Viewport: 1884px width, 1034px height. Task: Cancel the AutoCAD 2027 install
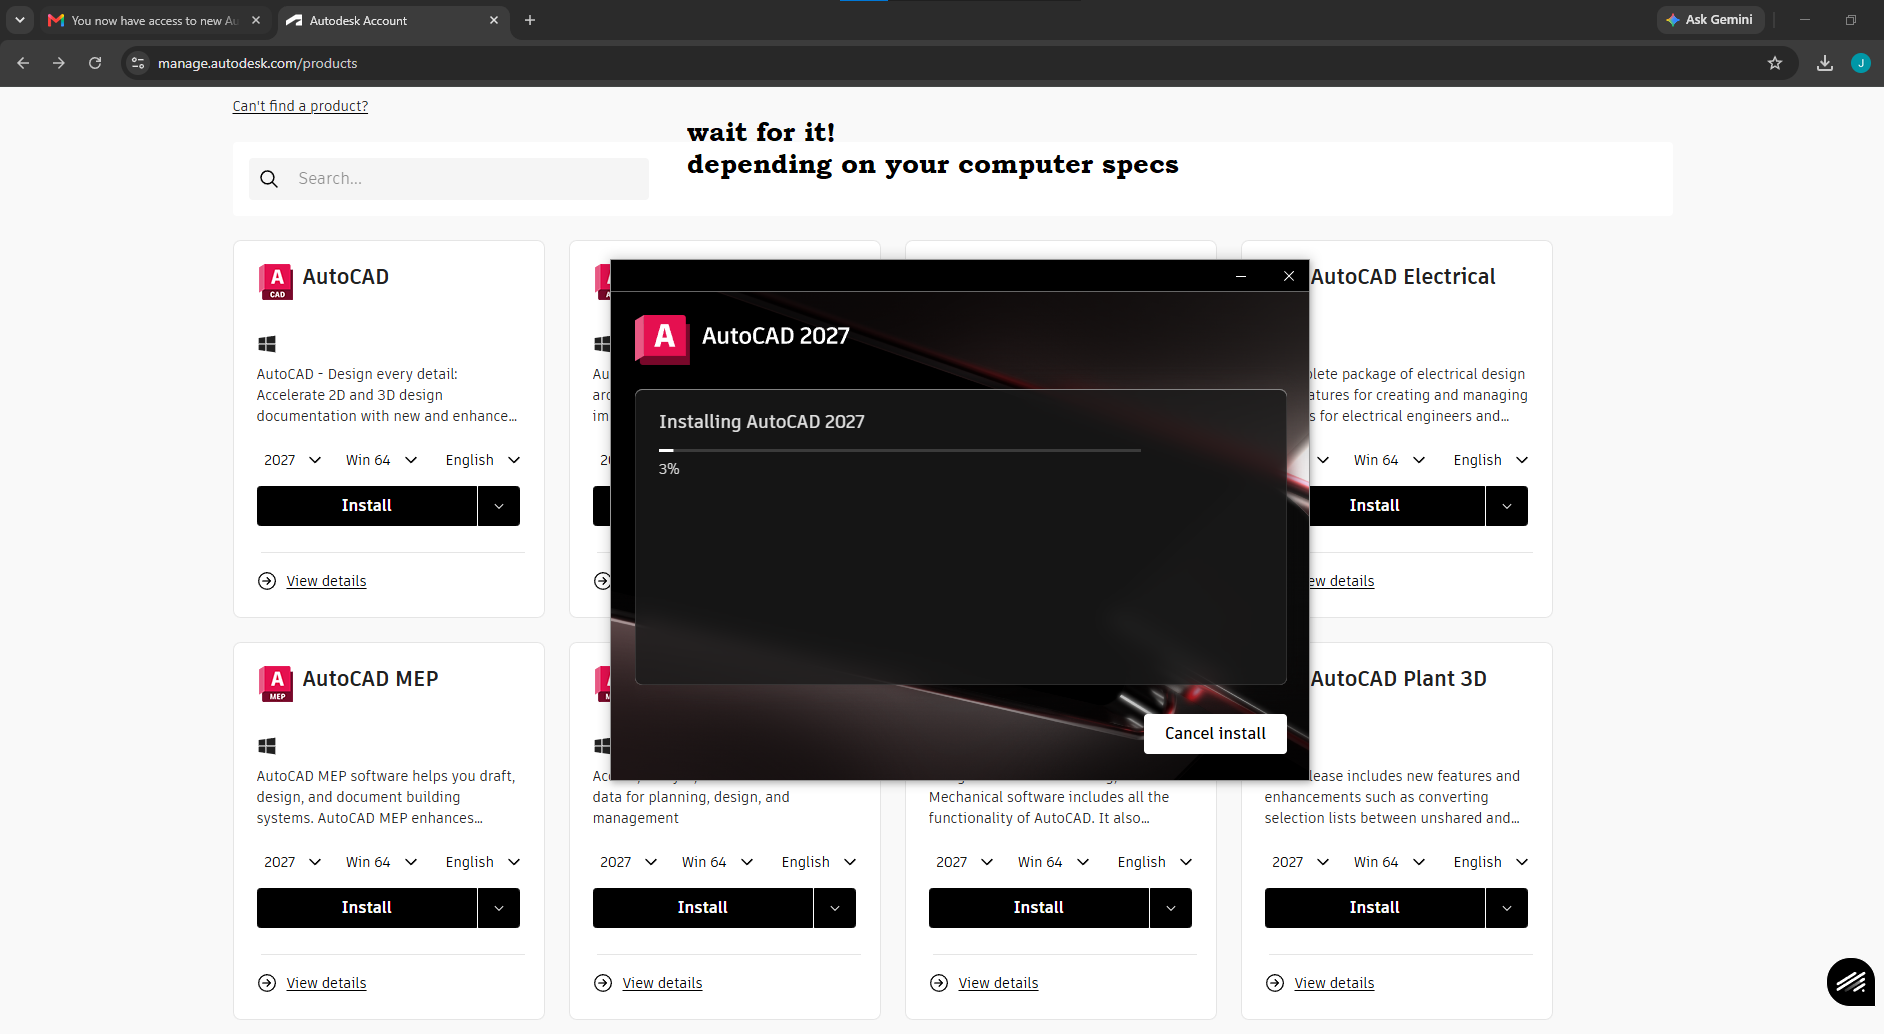(1215, 734)
